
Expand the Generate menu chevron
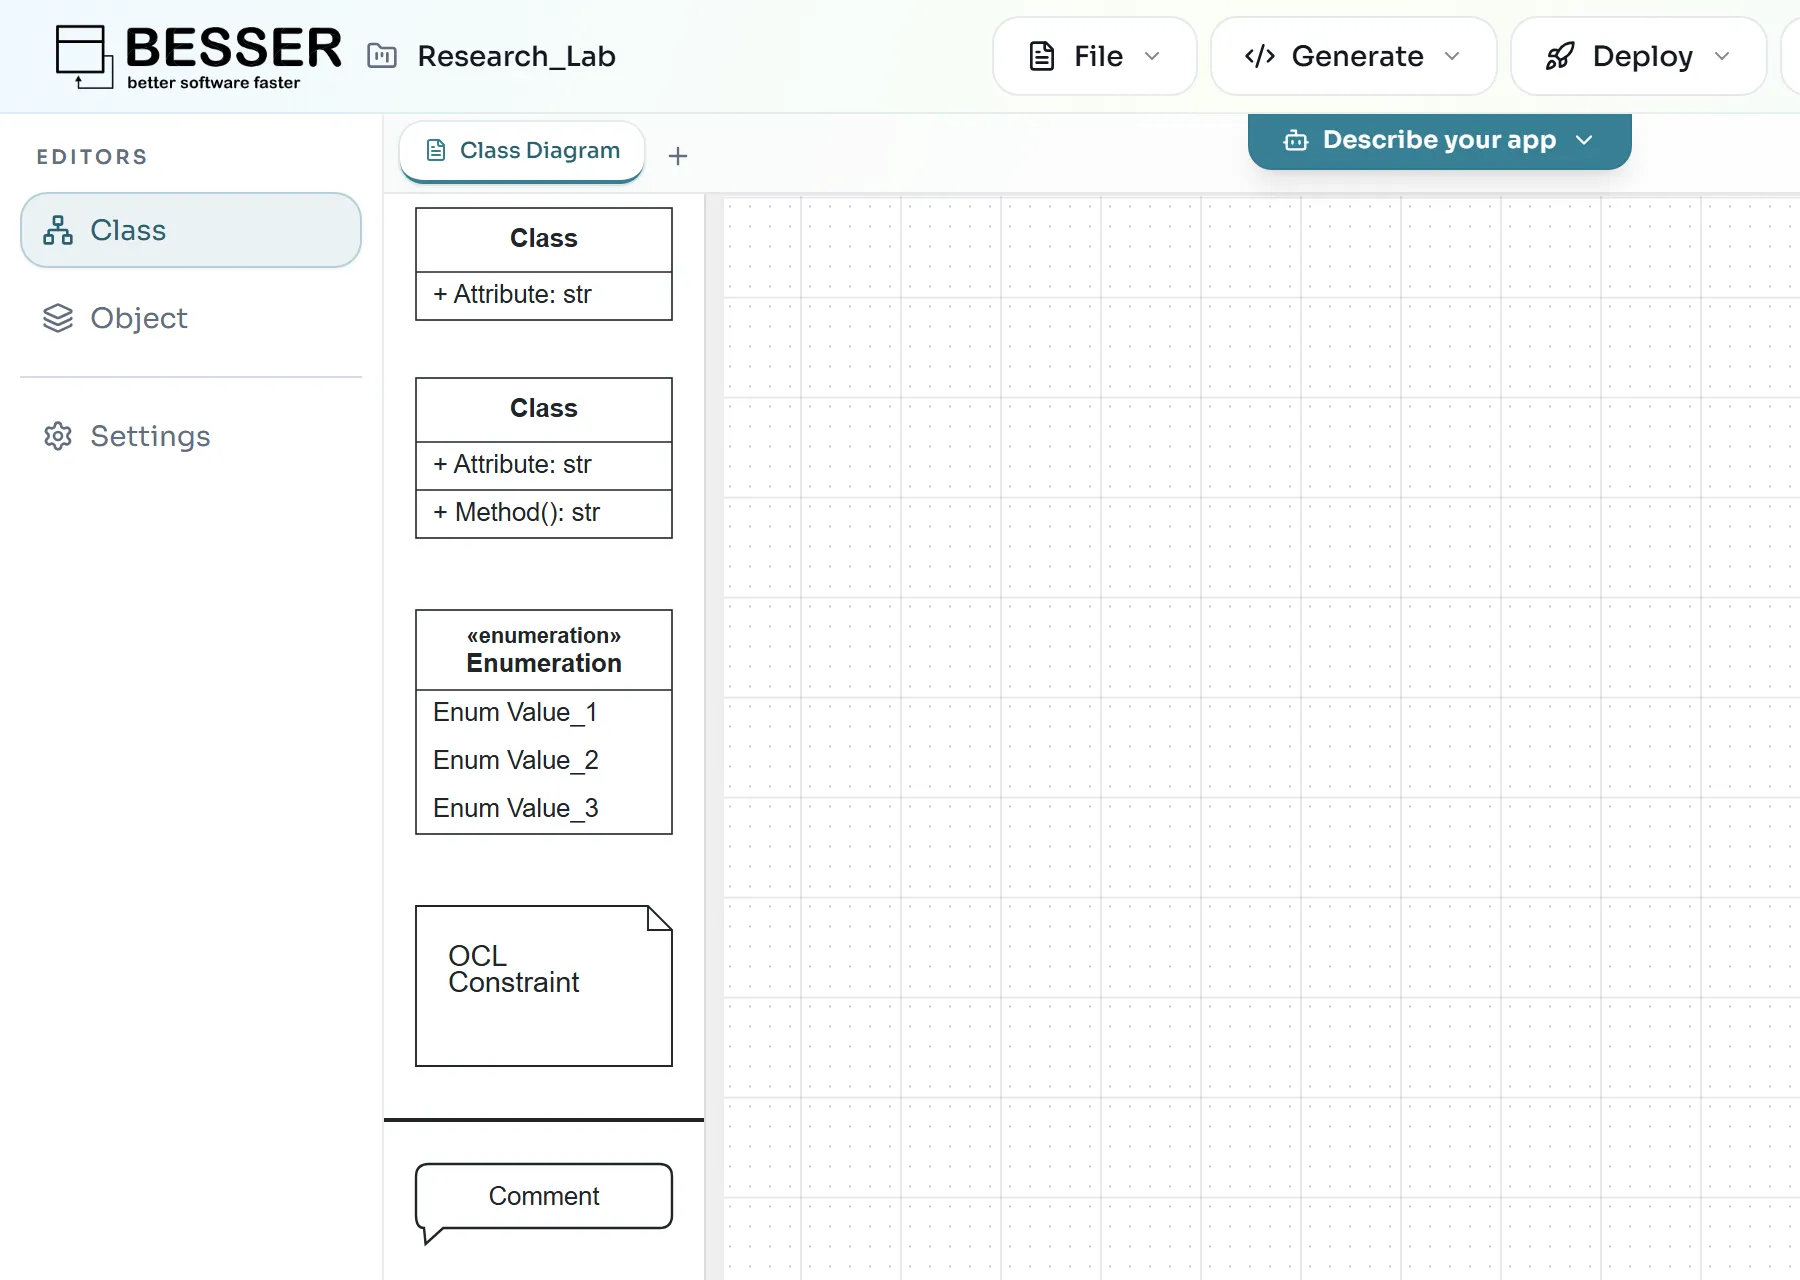[1452, 56]
